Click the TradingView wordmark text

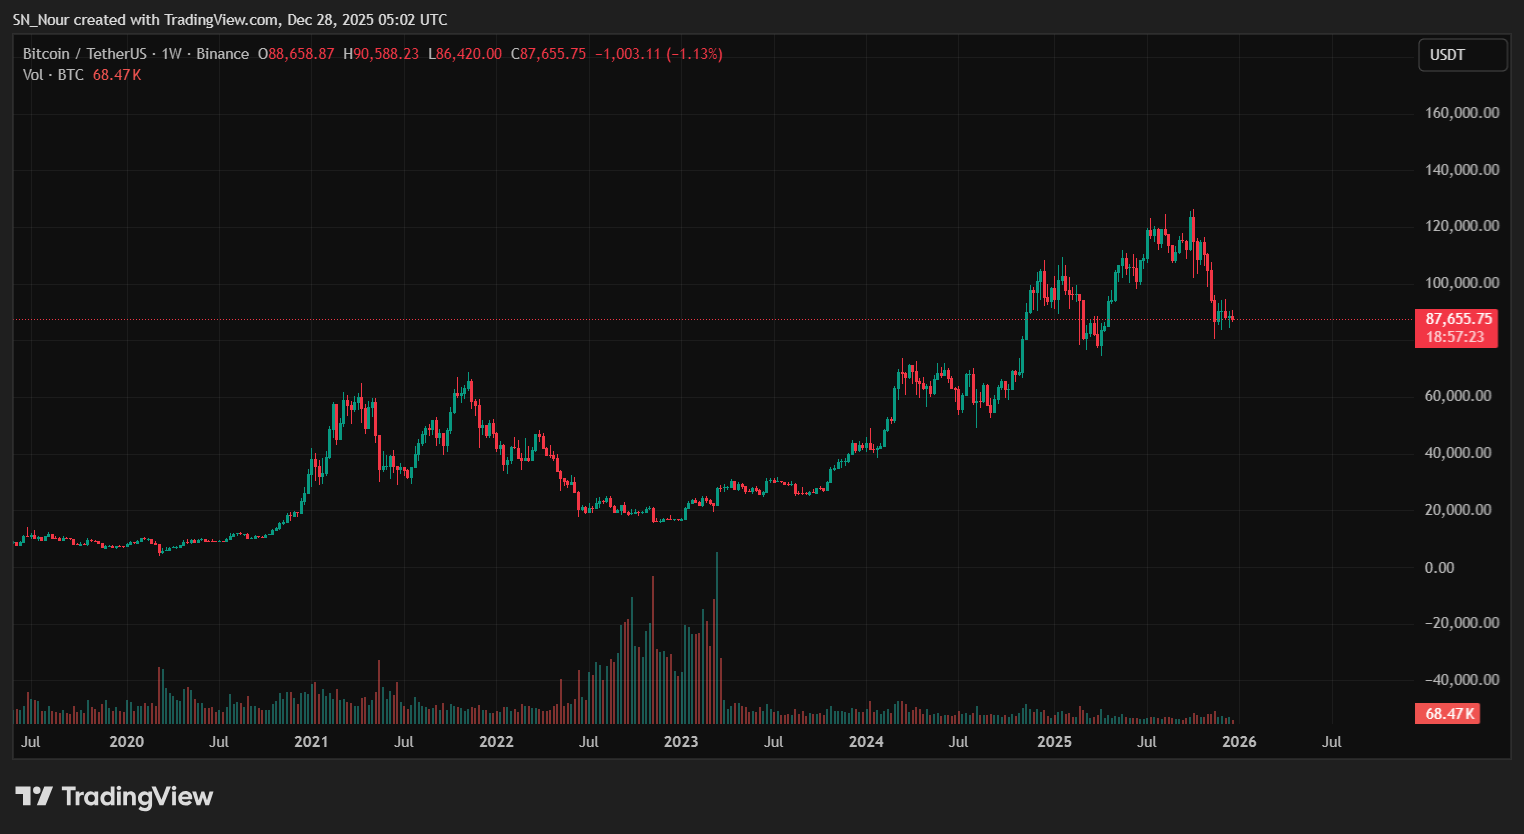(137, 796)
